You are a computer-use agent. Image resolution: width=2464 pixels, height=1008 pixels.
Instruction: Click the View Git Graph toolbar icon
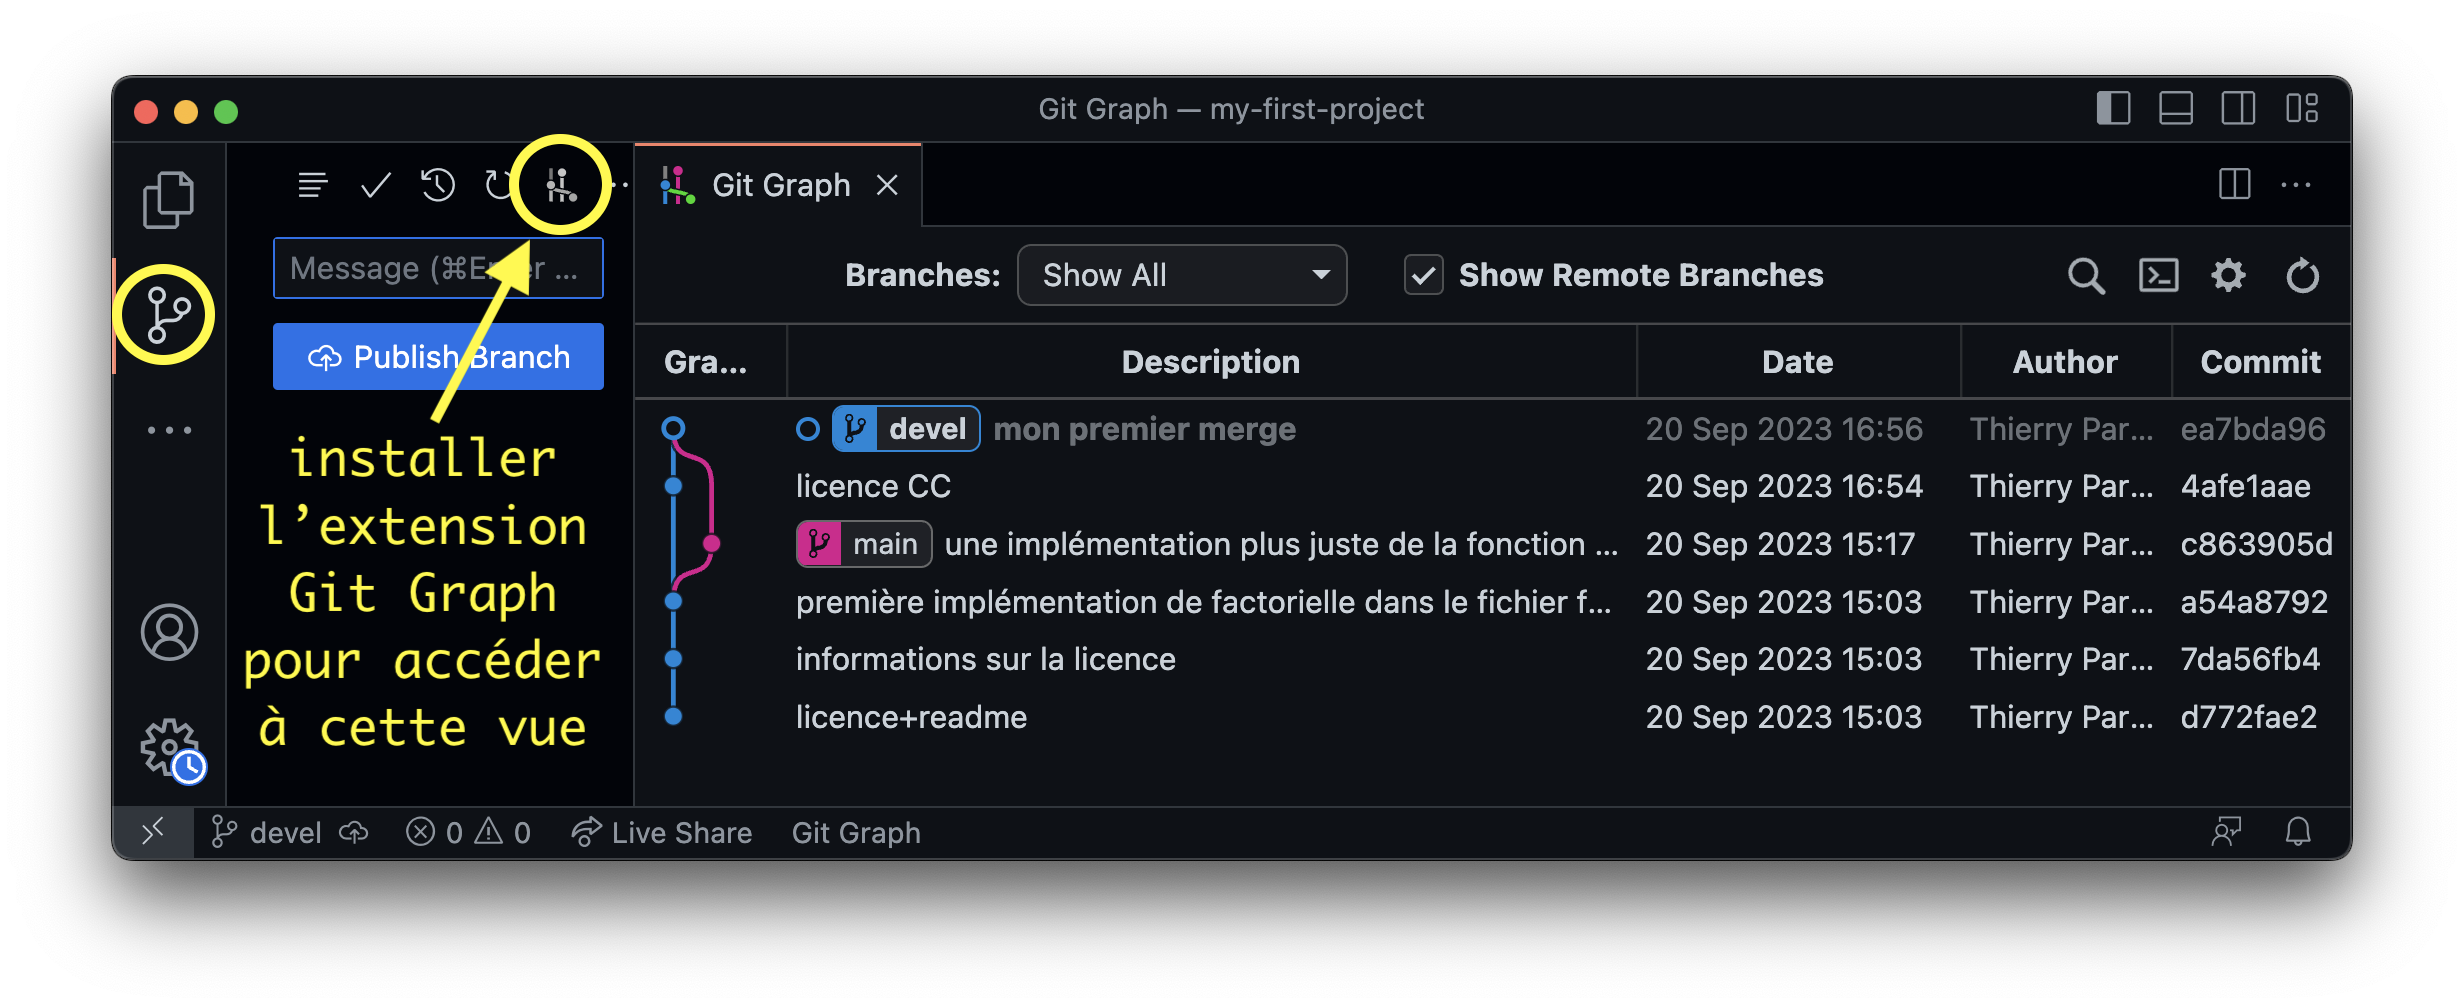[560, 185]
